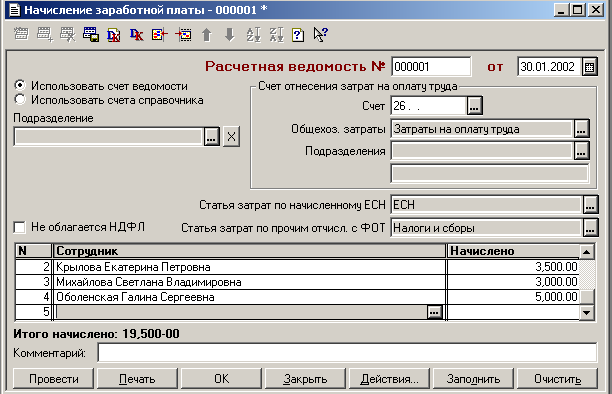
Task: Sort rows ascending A-Z
Action: click(253, 34)
